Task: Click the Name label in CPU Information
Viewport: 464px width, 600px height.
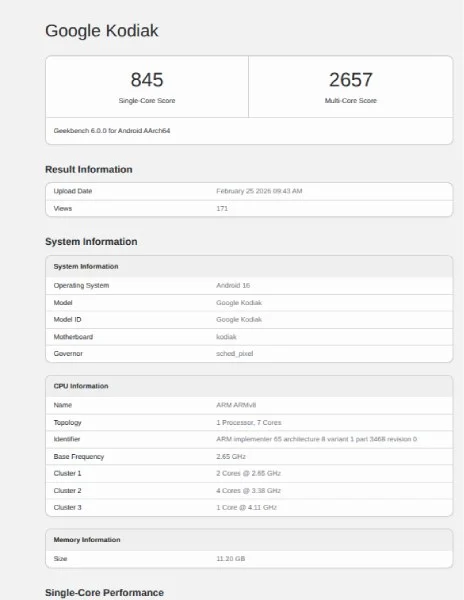Action: tap(63, 405)
